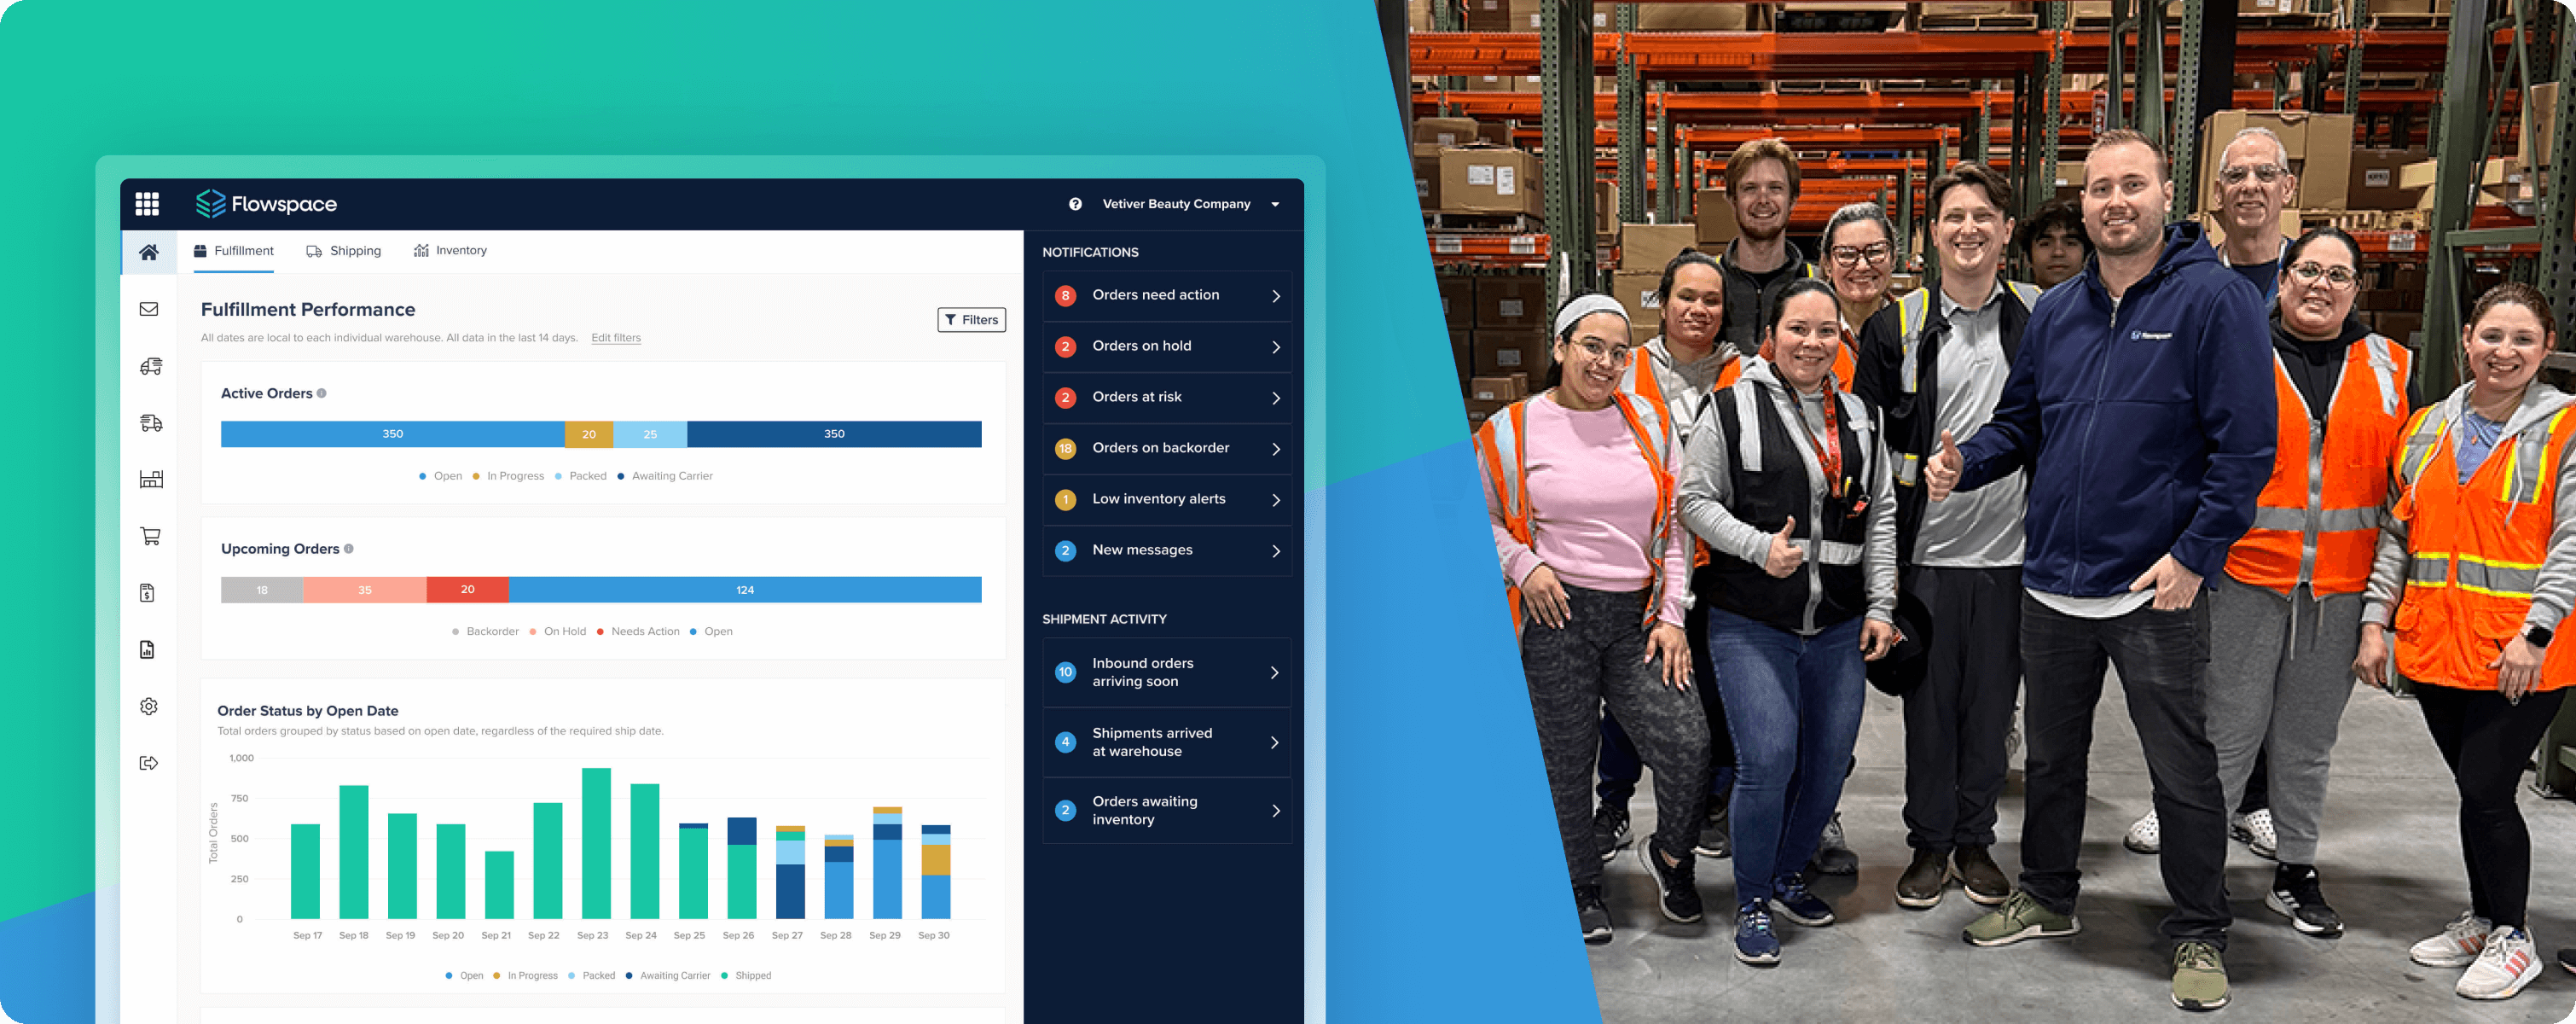Open the settings gear sidebar icon
The width and height of the screenshot is (2576, 1024).
coord(149,706)
